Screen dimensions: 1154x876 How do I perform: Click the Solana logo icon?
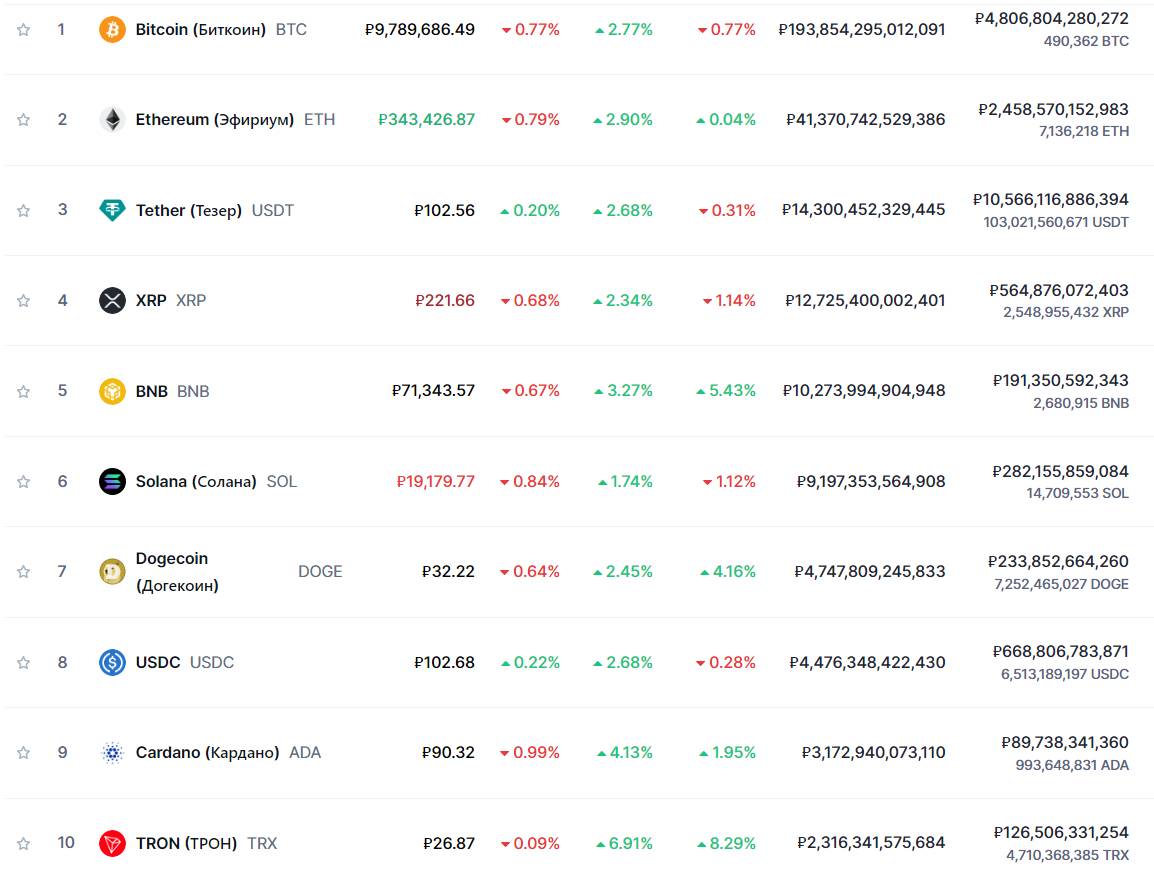tap(112, 481)
